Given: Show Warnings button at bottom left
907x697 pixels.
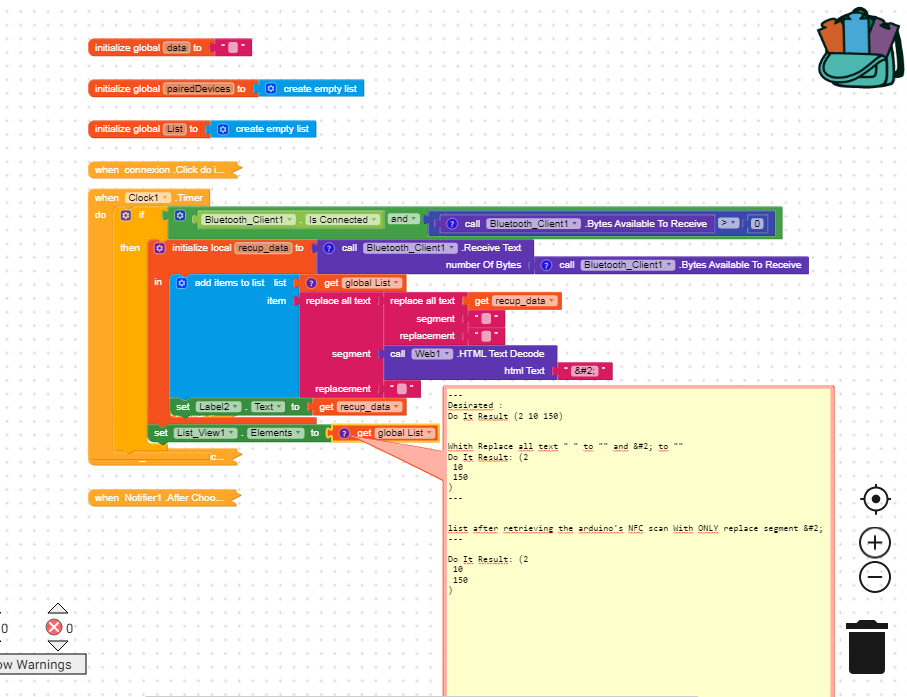Looking at the screenshot, I should click(x=42, y=664).
